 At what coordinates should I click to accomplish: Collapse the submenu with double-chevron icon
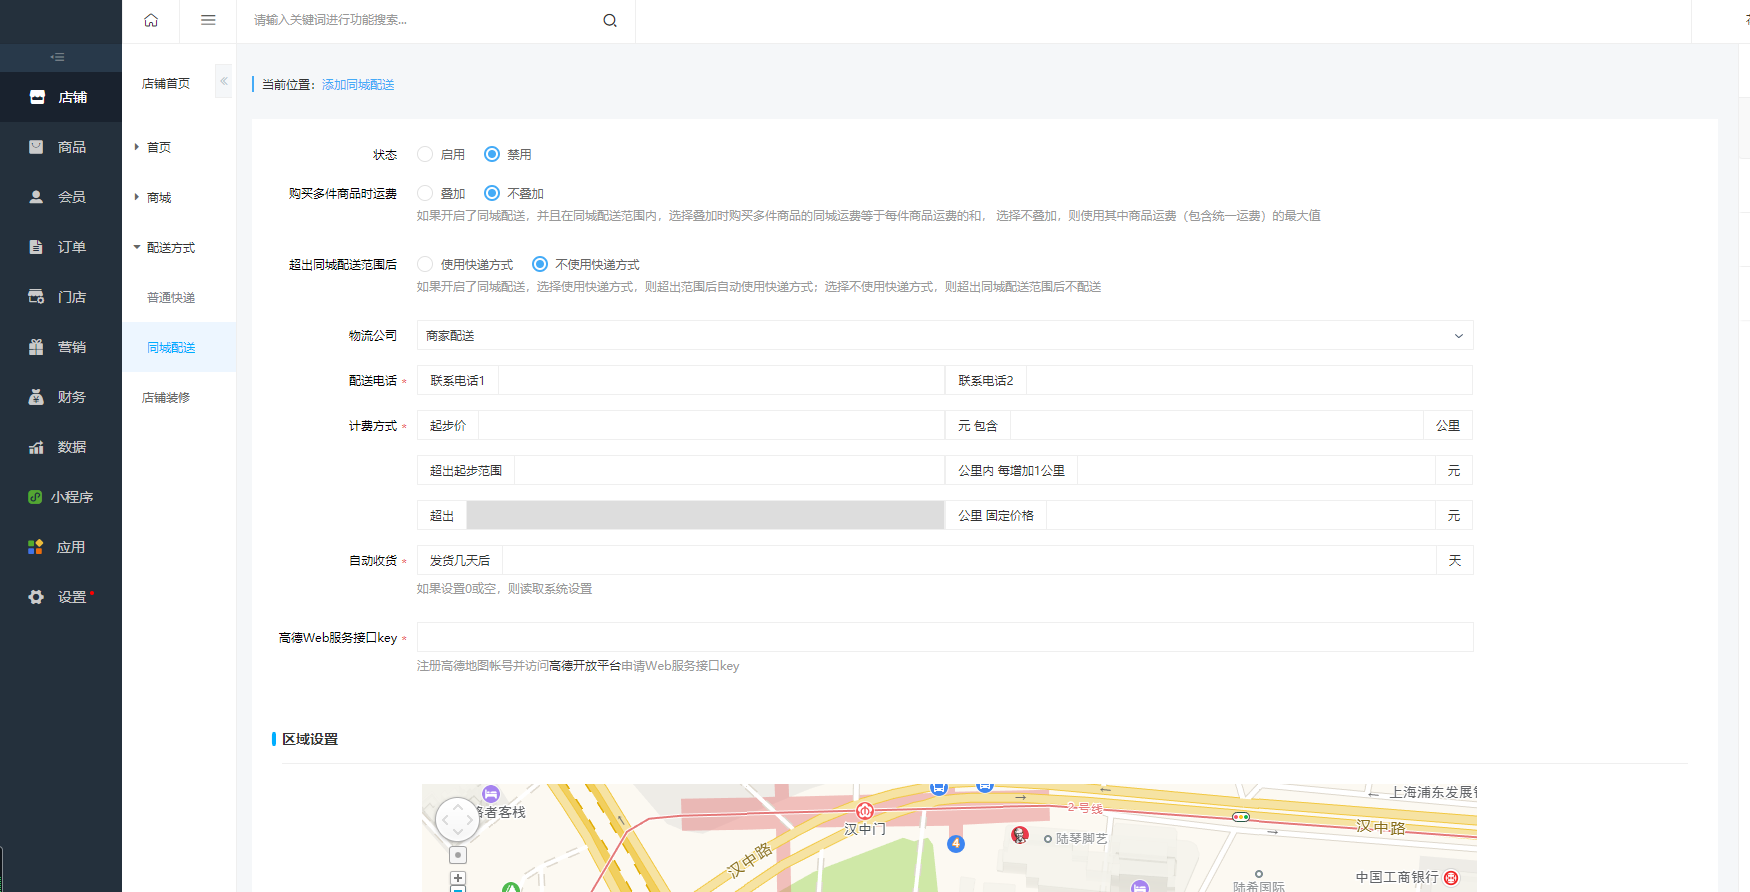click(x=224, y=81)
